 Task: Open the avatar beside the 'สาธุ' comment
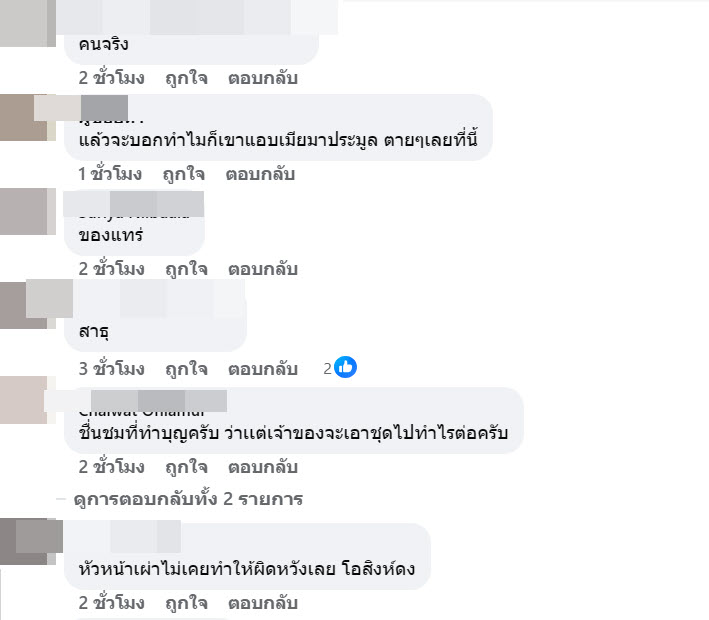pyautogui.click(x=28, y=304)
